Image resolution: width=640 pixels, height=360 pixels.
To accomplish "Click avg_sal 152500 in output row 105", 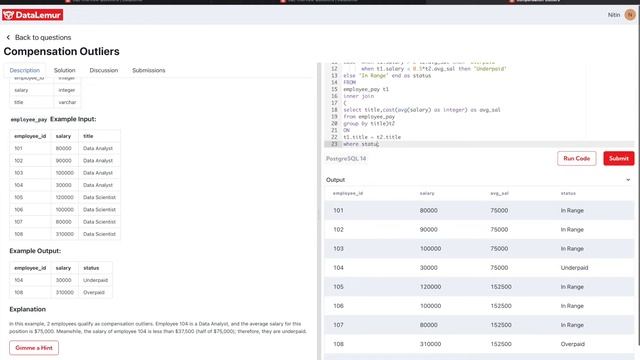I will (501, 287).
